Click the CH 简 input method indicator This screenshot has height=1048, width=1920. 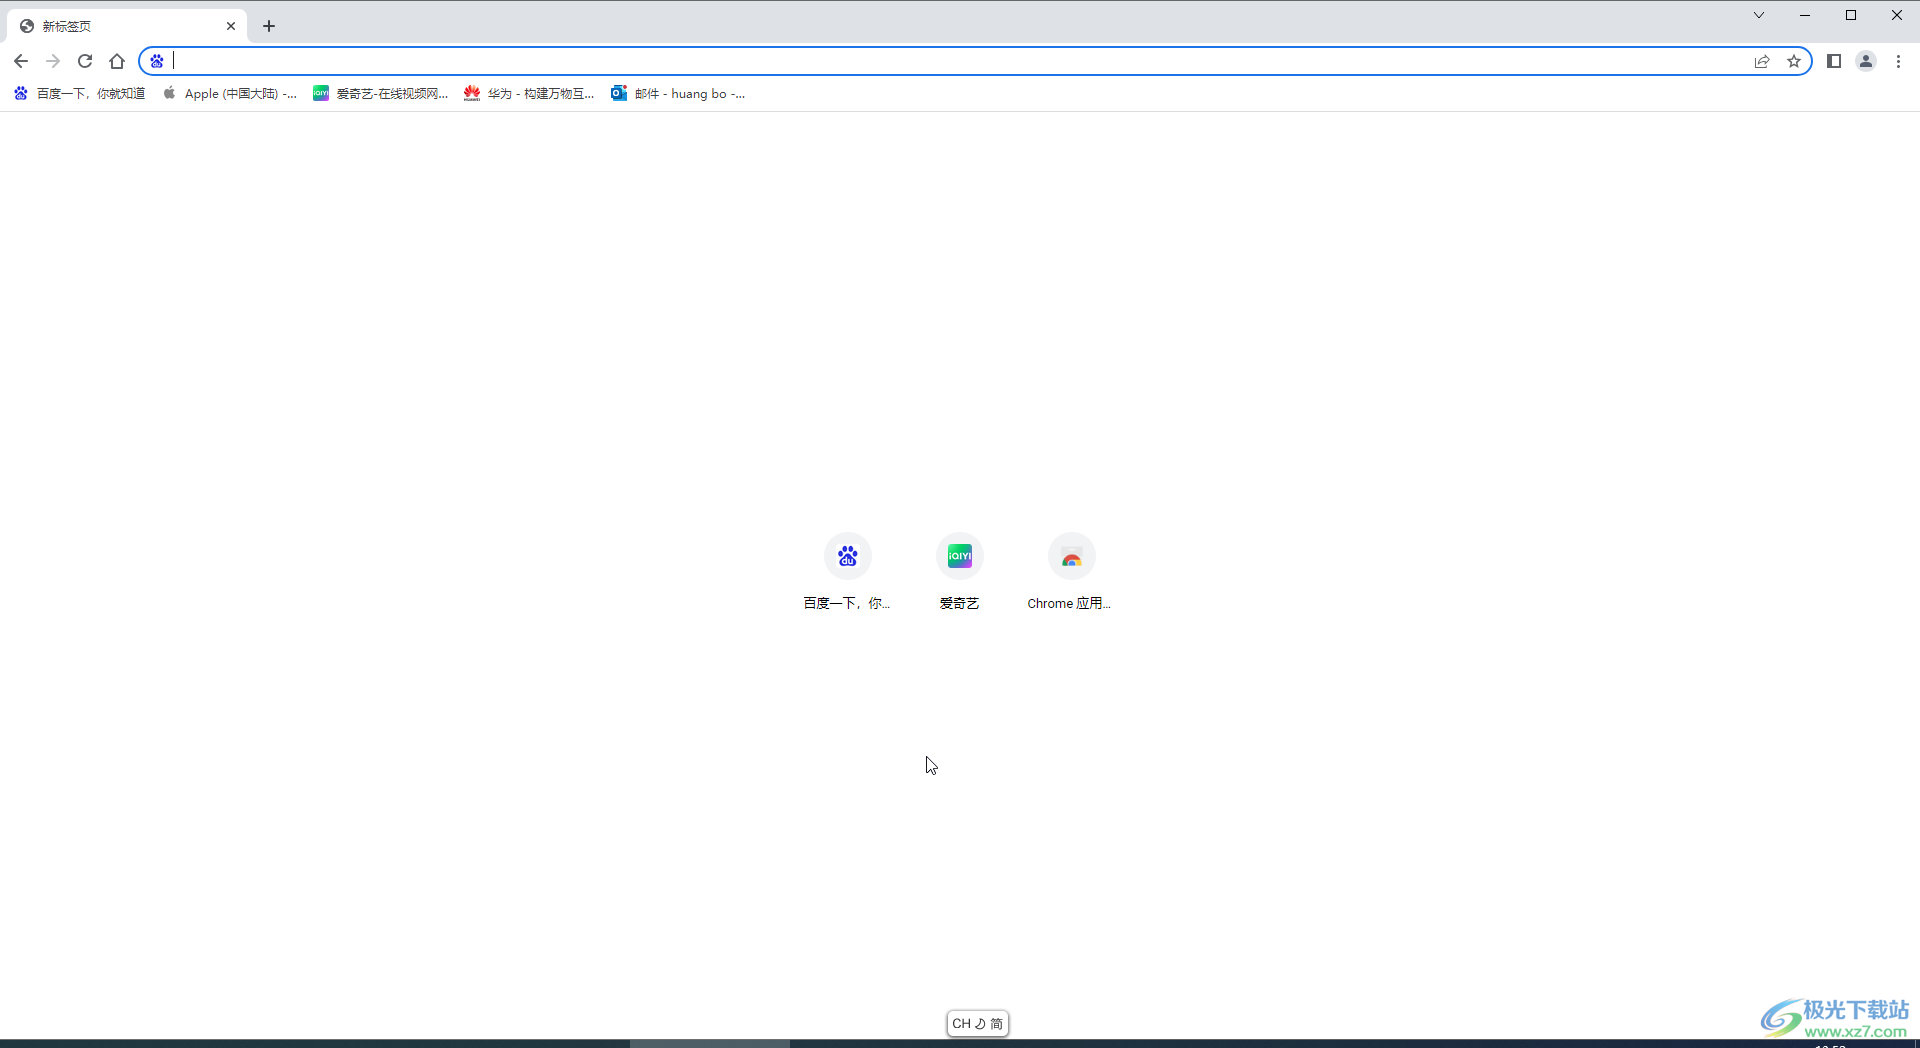point(978,1023)
